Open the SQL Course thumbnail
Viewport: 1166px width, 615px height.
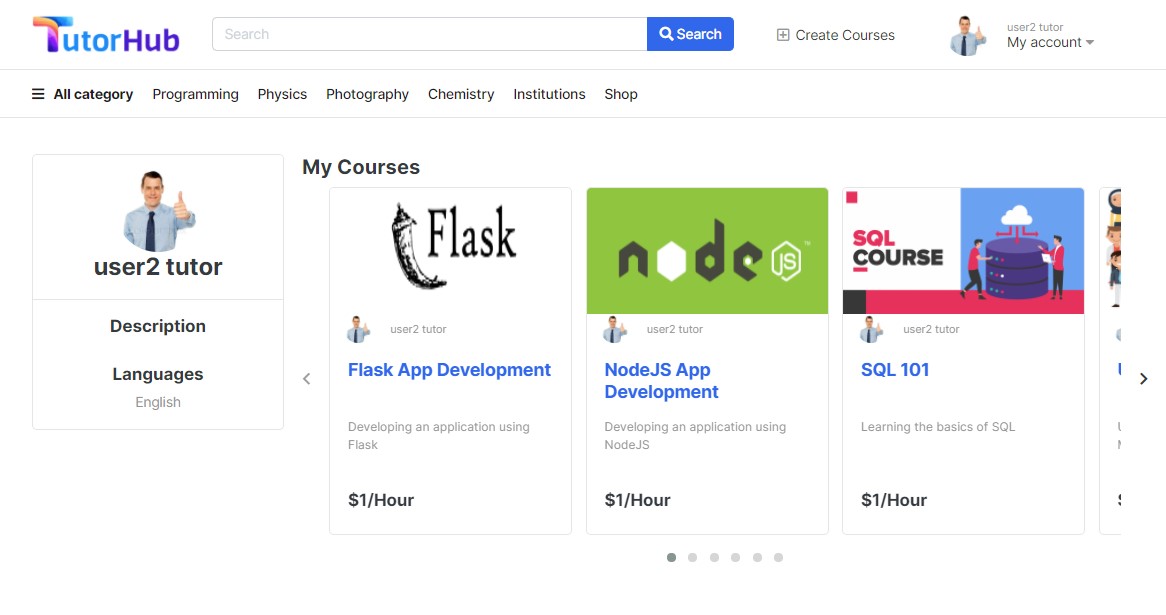963,251
